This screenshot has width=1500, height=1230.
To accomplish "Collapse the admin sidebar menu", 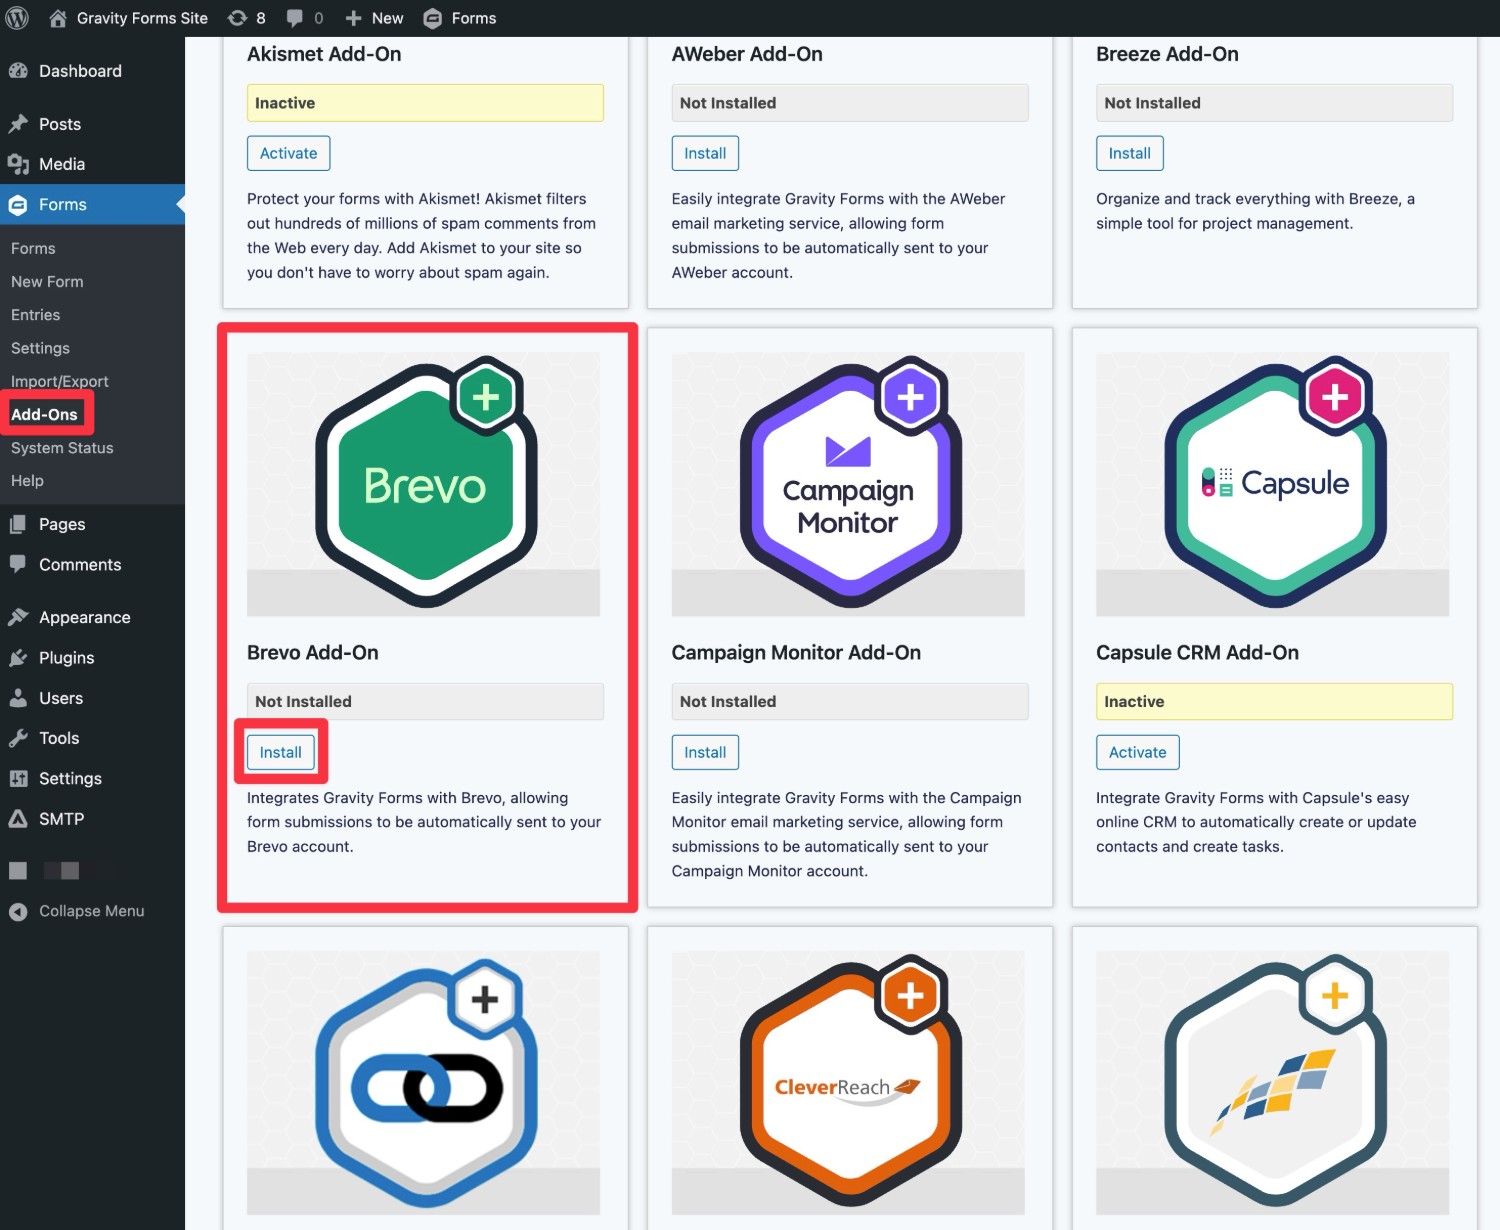I will [x=92, y=911].
